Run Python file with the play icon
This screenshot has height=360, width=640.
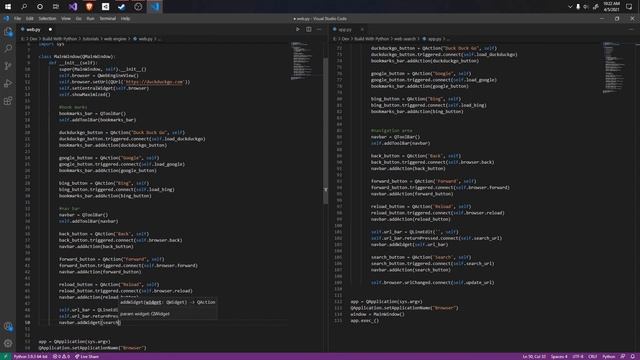pos(298,29)
